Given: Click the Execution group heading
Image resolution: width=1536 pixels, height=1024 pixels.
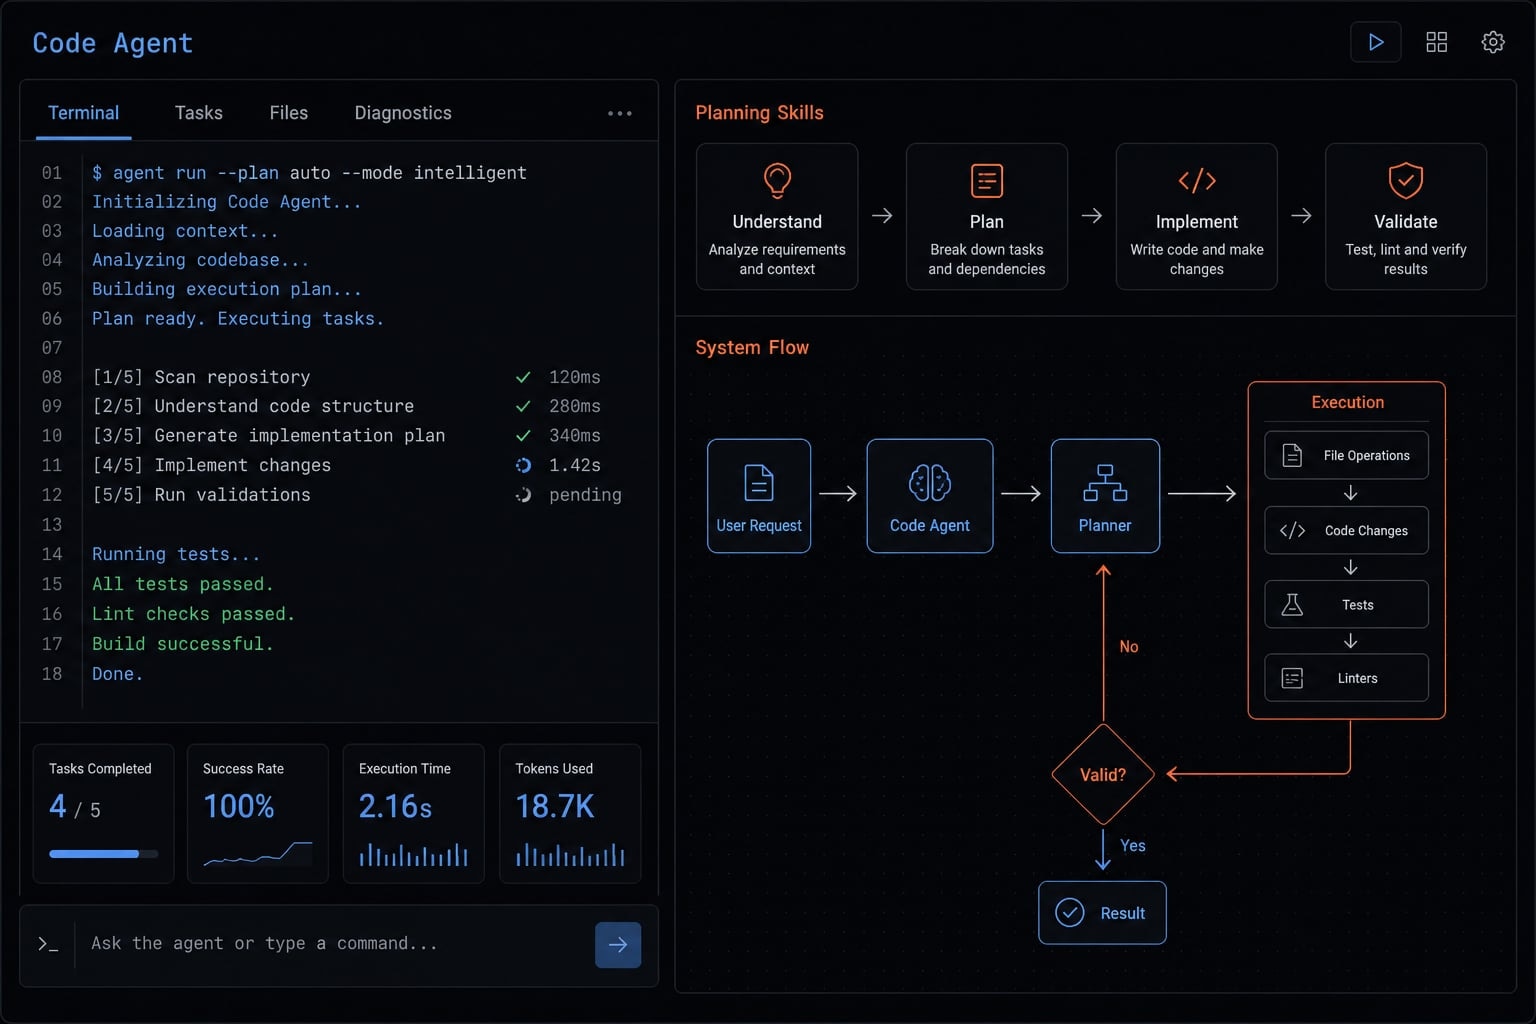Looking at the screenshot, I should pos(1348,402).
